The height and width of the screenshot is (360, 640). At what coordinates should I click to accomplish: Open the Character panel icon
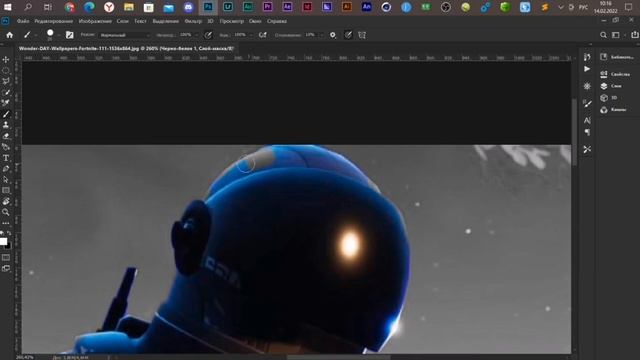(587, 120)
